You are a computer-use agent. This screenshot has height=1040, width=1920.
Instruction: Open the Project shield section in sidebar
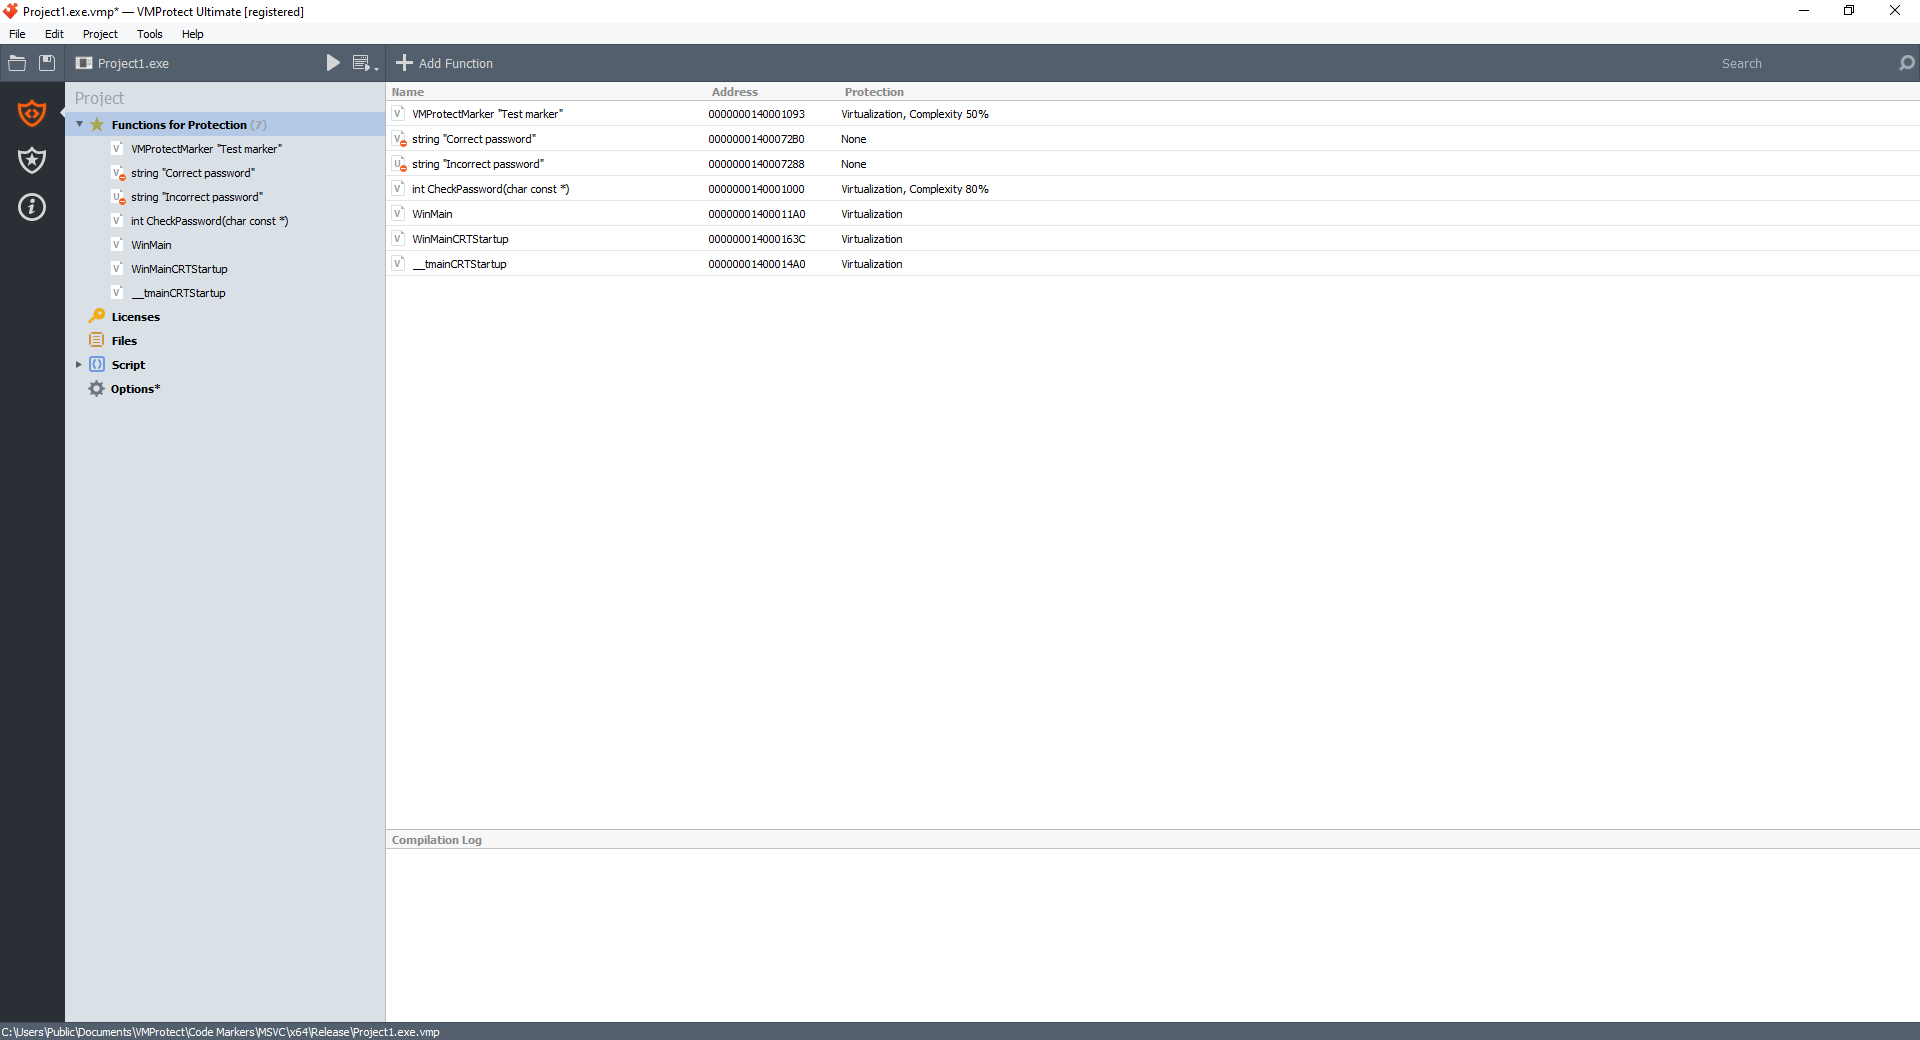[32, 113]
